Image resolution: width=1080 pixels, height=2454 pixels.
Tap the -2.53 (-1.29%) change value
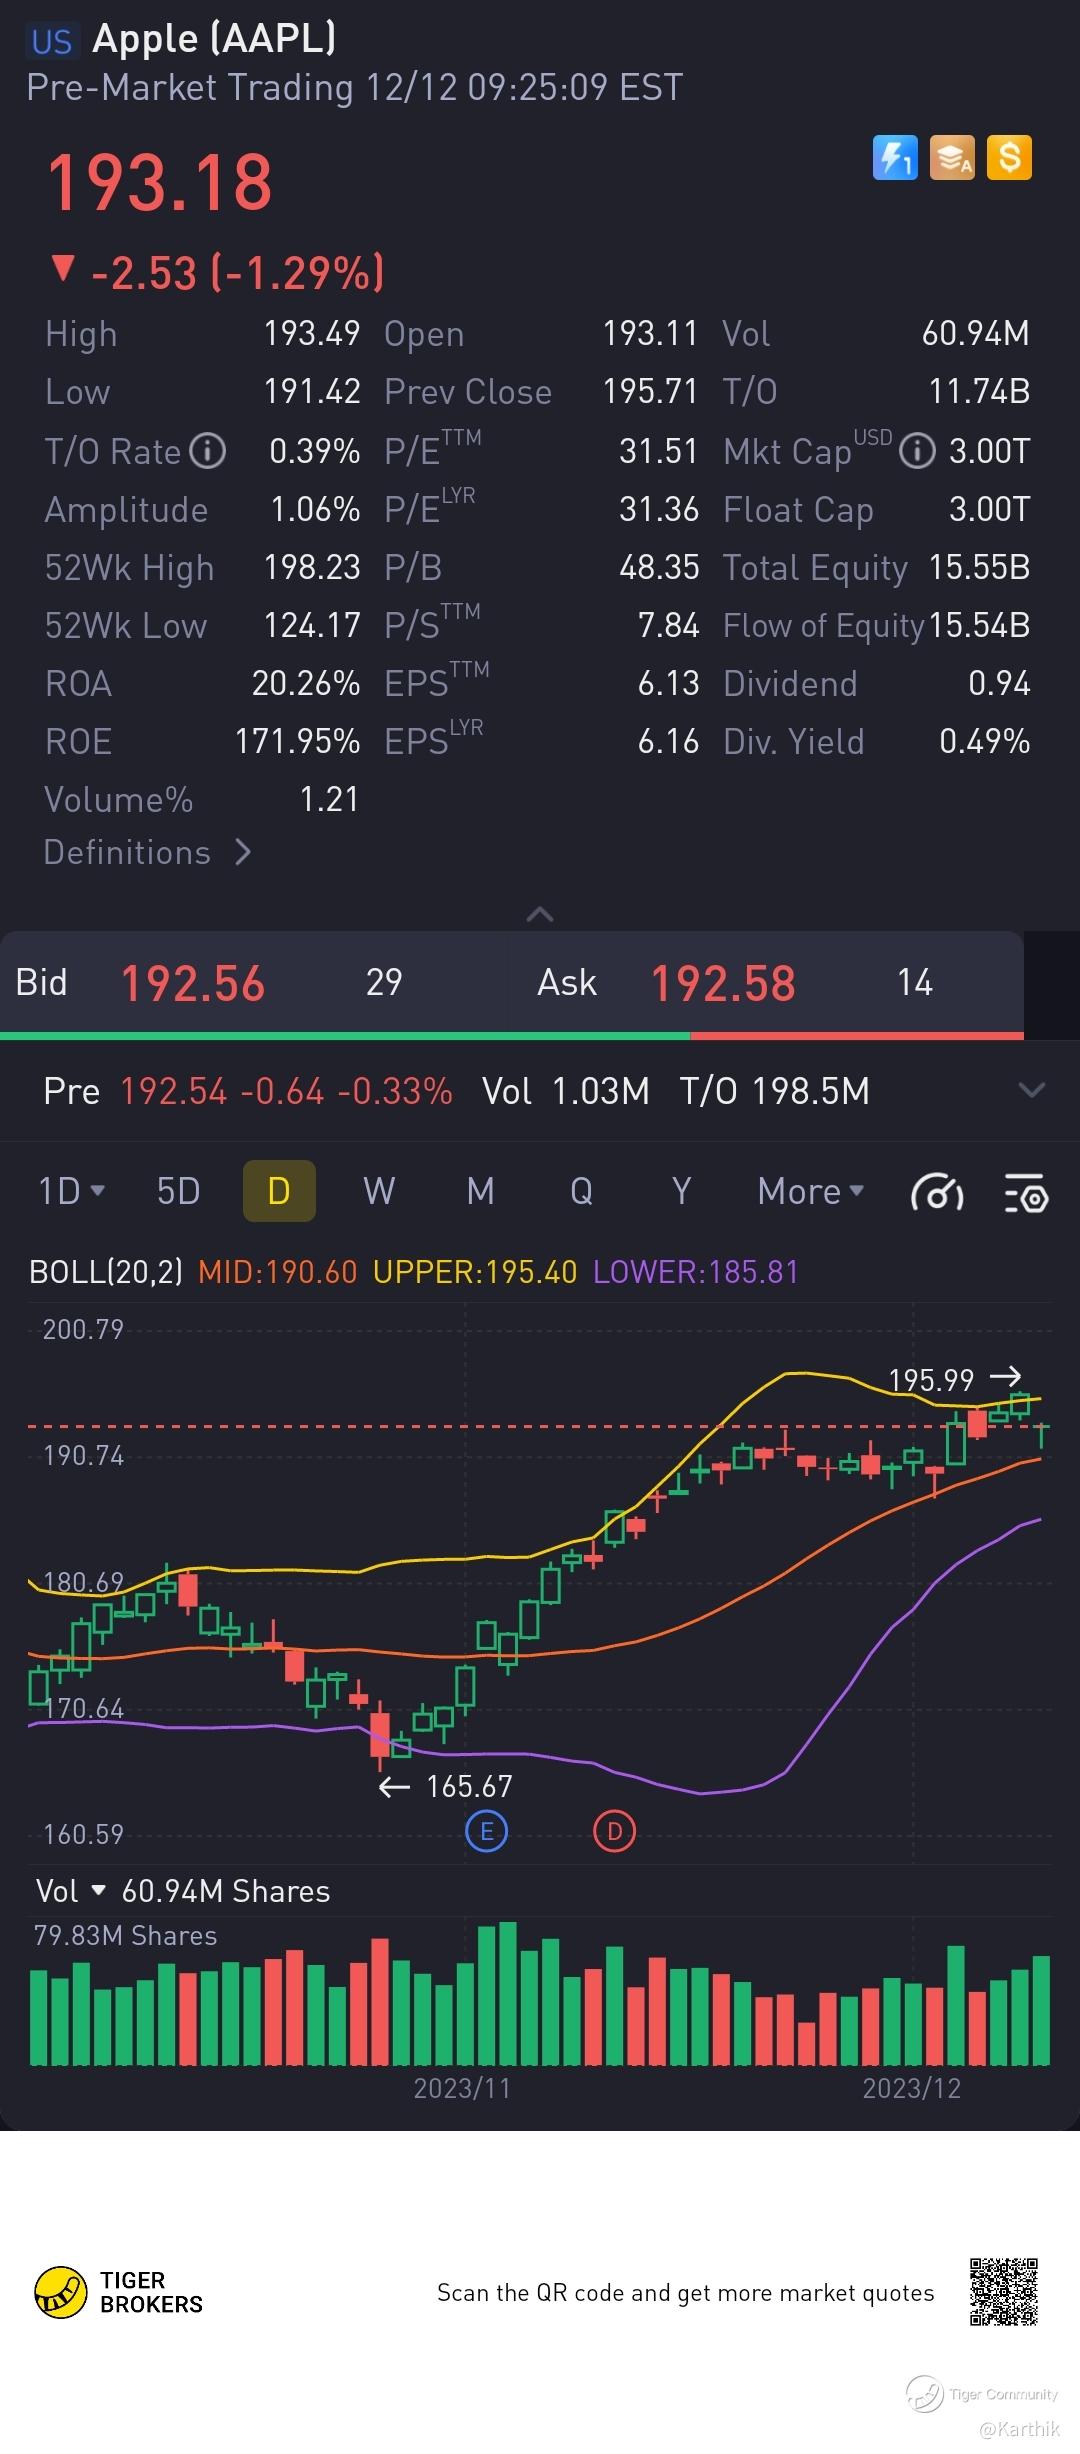(x=238, y=272)
